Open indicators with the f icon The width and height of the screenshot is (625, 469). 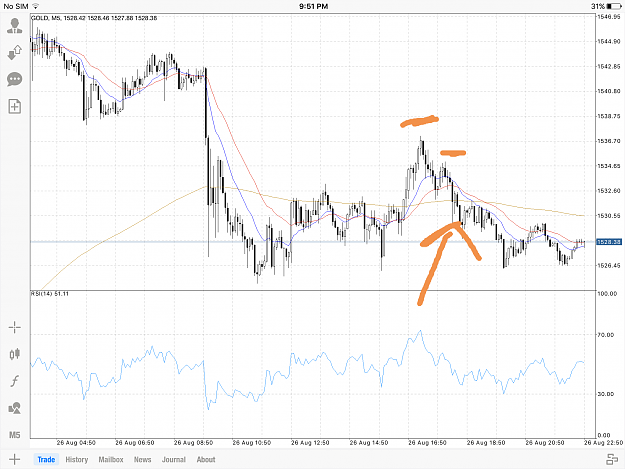coord(15,381)
